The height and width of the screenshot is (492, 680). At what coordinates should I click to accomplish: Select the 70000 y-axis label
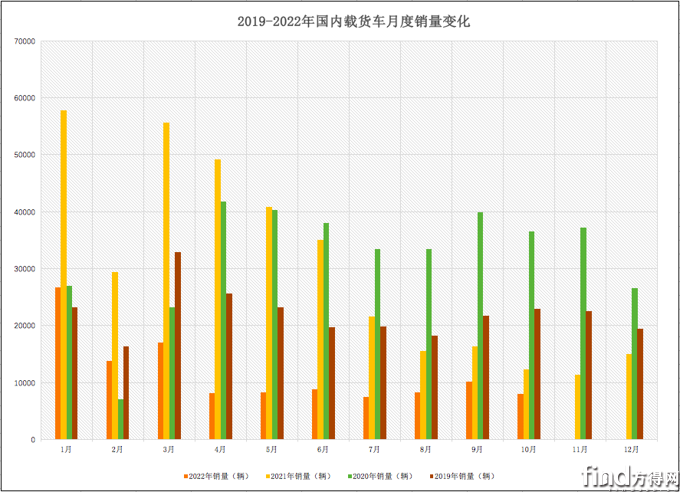pos(25,41)
